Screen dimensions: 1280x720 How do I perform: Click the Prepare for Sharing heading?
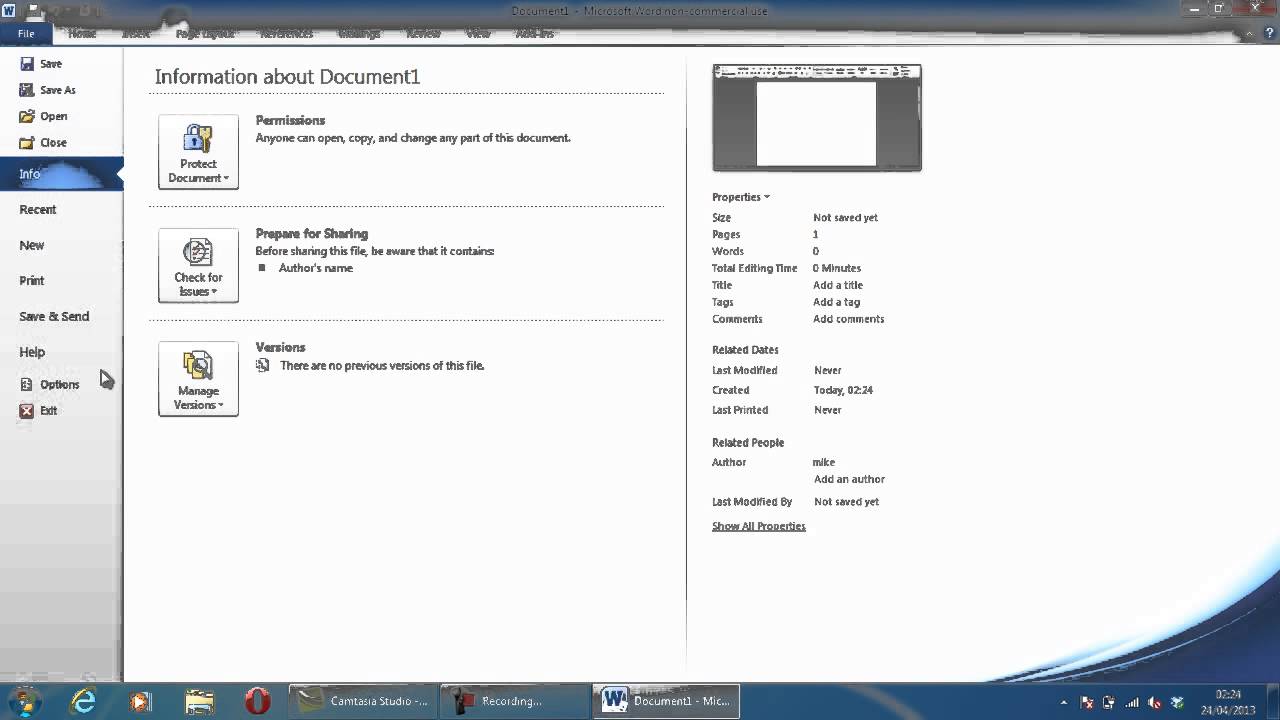coord(312,234)
